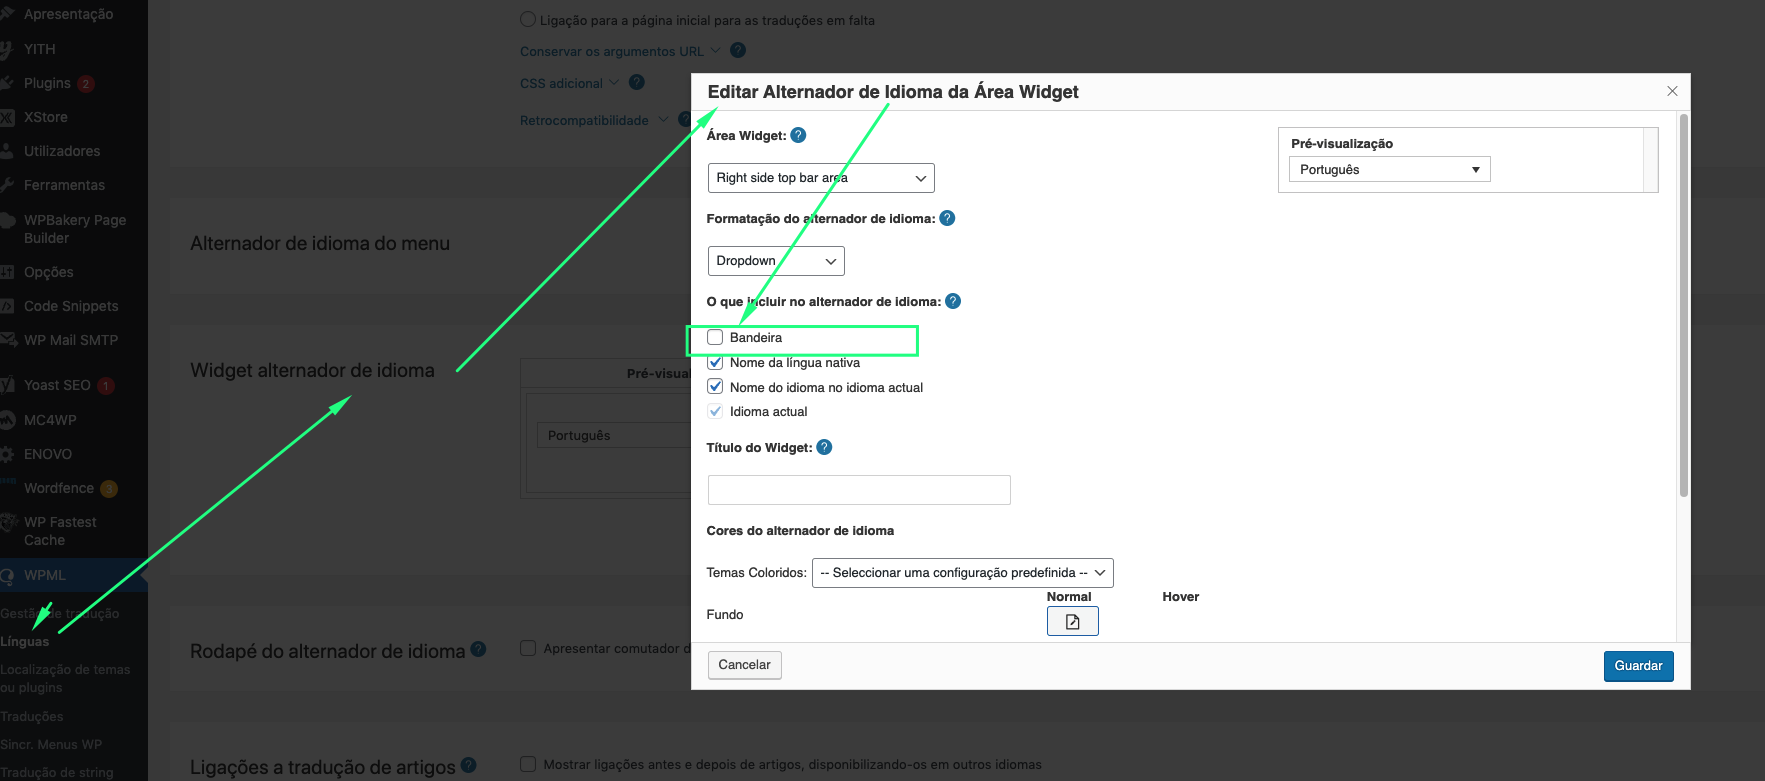Toggle Nome do idioma no idioma actual checkbox
Viewport: 1765px width, 781px height.
(x=715, y=386)
